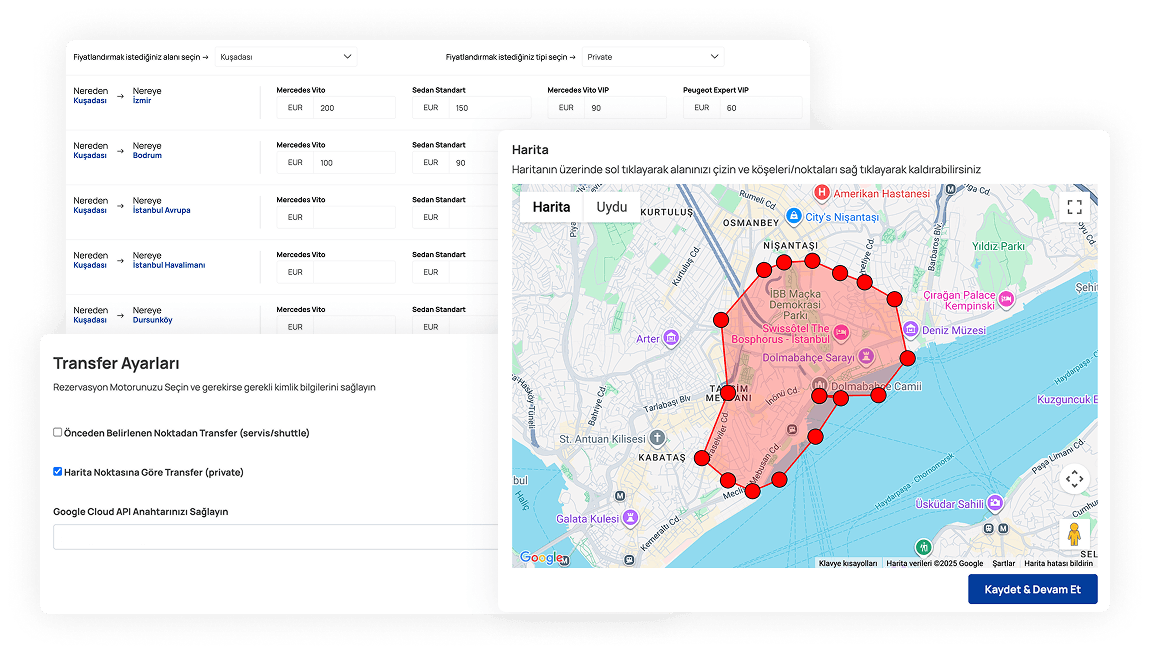Open the Şartlar terms link
The height and width of the screenshot is (654, 1150).
pos(1003,563)
